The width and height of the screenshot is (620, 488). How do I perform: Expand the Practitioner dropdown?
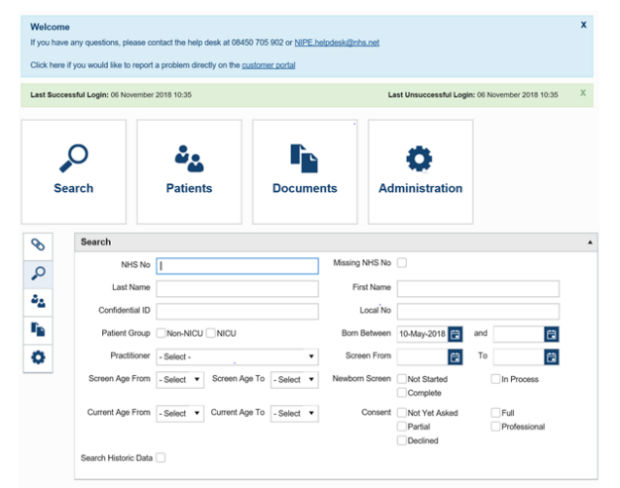point(237,356)
